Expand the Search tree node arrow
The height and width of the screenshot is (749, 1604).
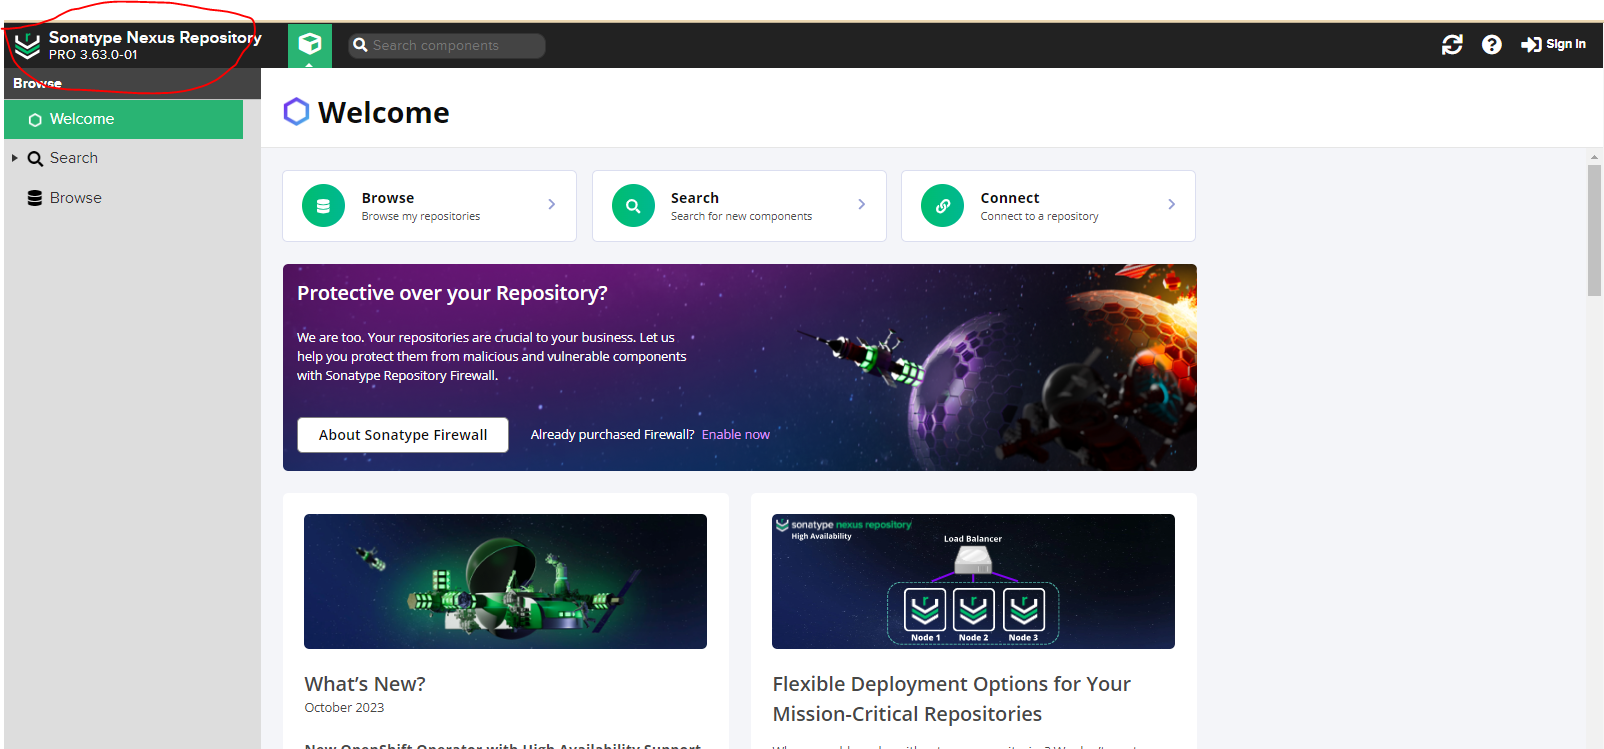pos(15,158)
